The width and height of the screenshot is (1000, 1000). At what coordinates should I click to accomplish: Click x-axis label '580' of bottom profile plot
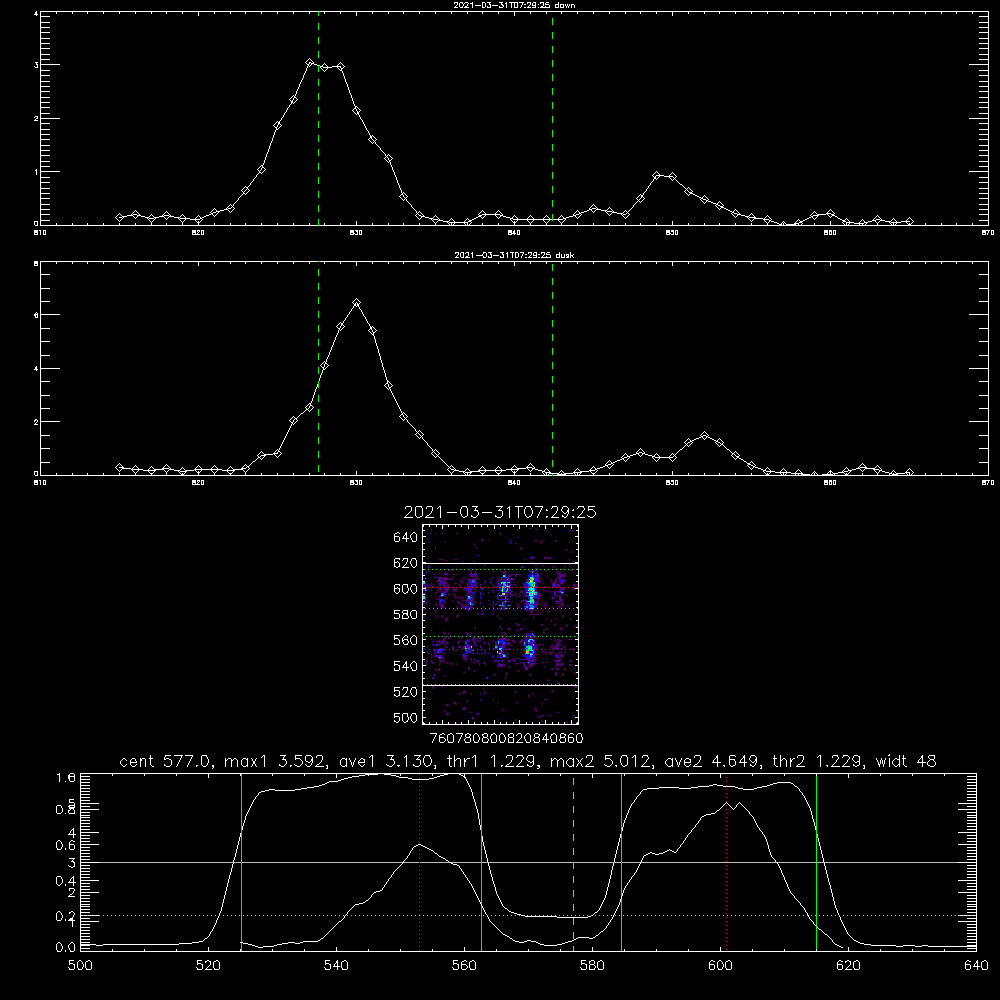[592, 966]
